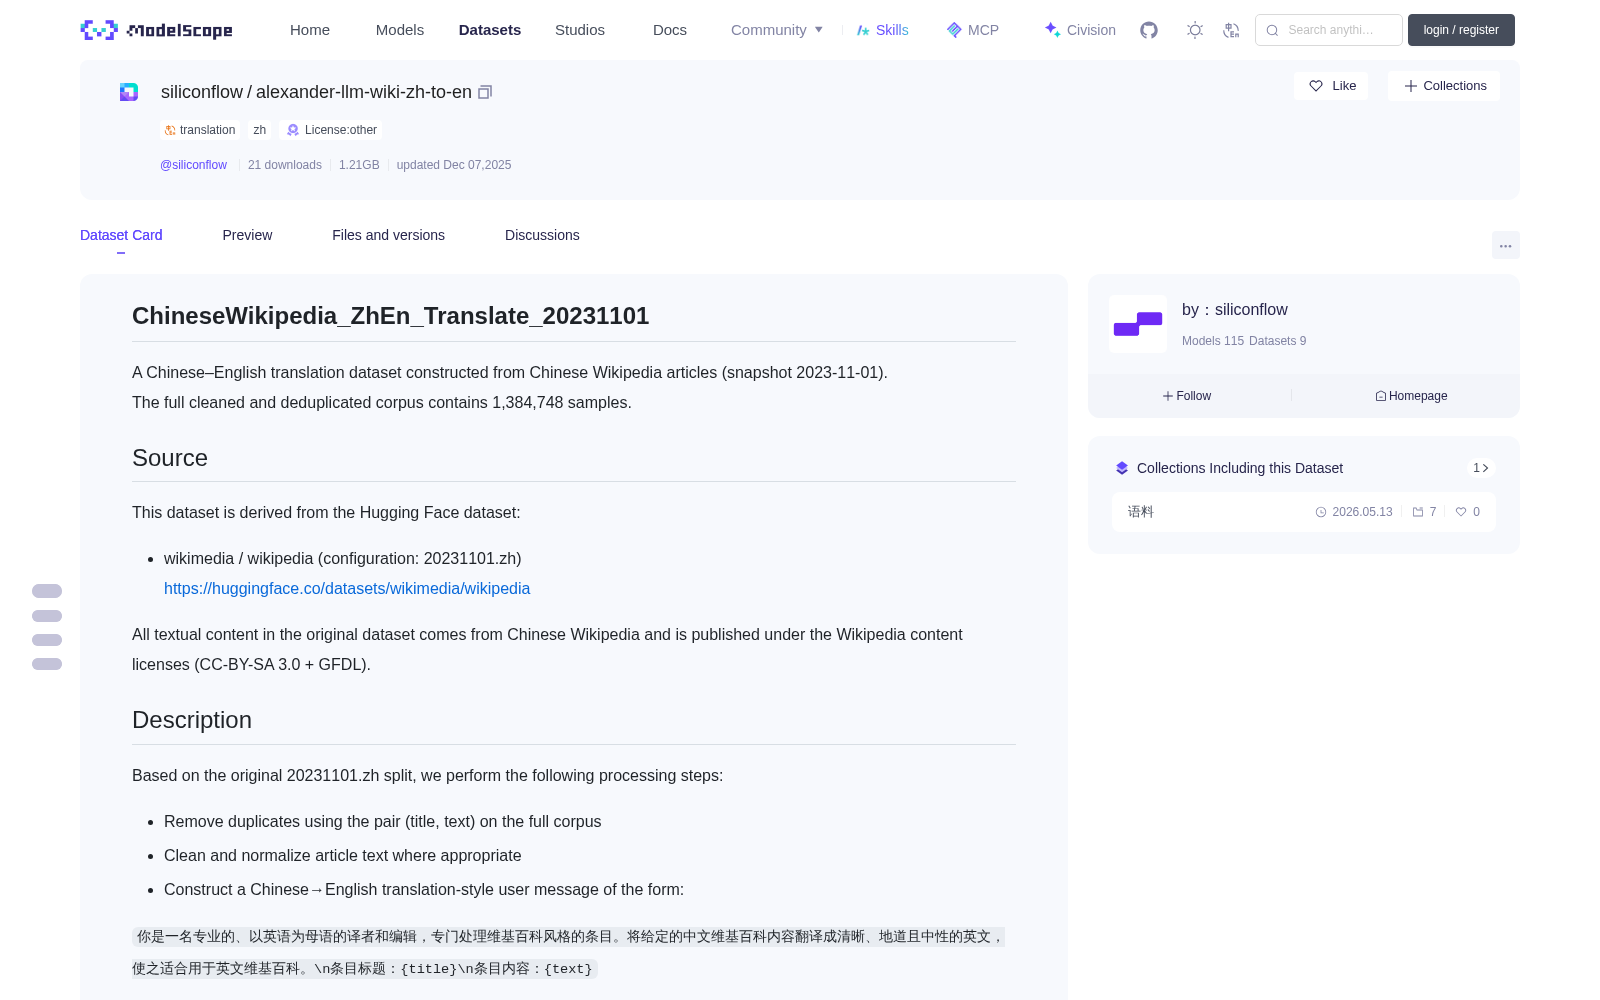Jump to third outline section marker
This screenshot has height=1000, width=1600.
[x=47, y=640]
